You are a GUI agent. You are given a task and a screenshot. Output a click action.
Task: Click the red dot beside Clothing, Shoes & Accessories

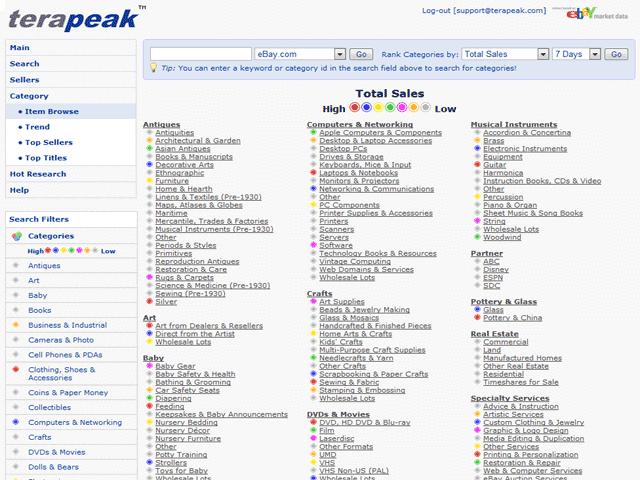coord(16,369)
